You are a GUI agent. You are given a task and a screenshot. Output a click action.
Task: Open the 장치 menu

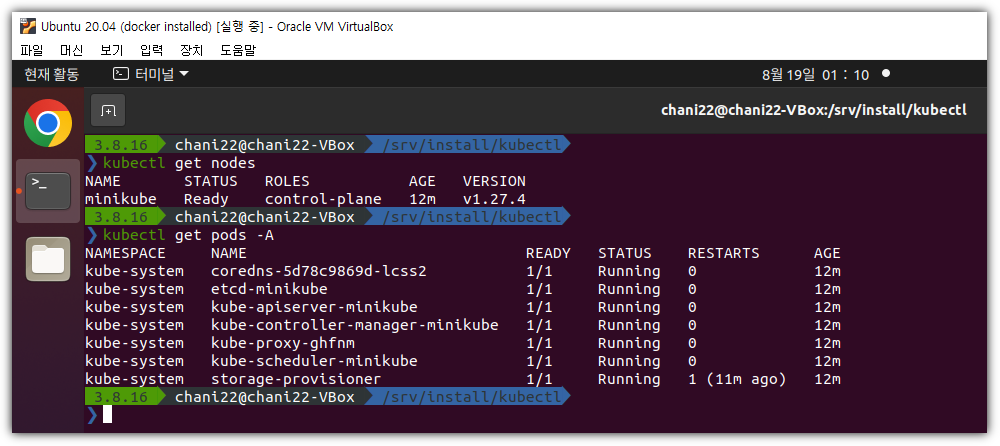[x=191, y=50]
